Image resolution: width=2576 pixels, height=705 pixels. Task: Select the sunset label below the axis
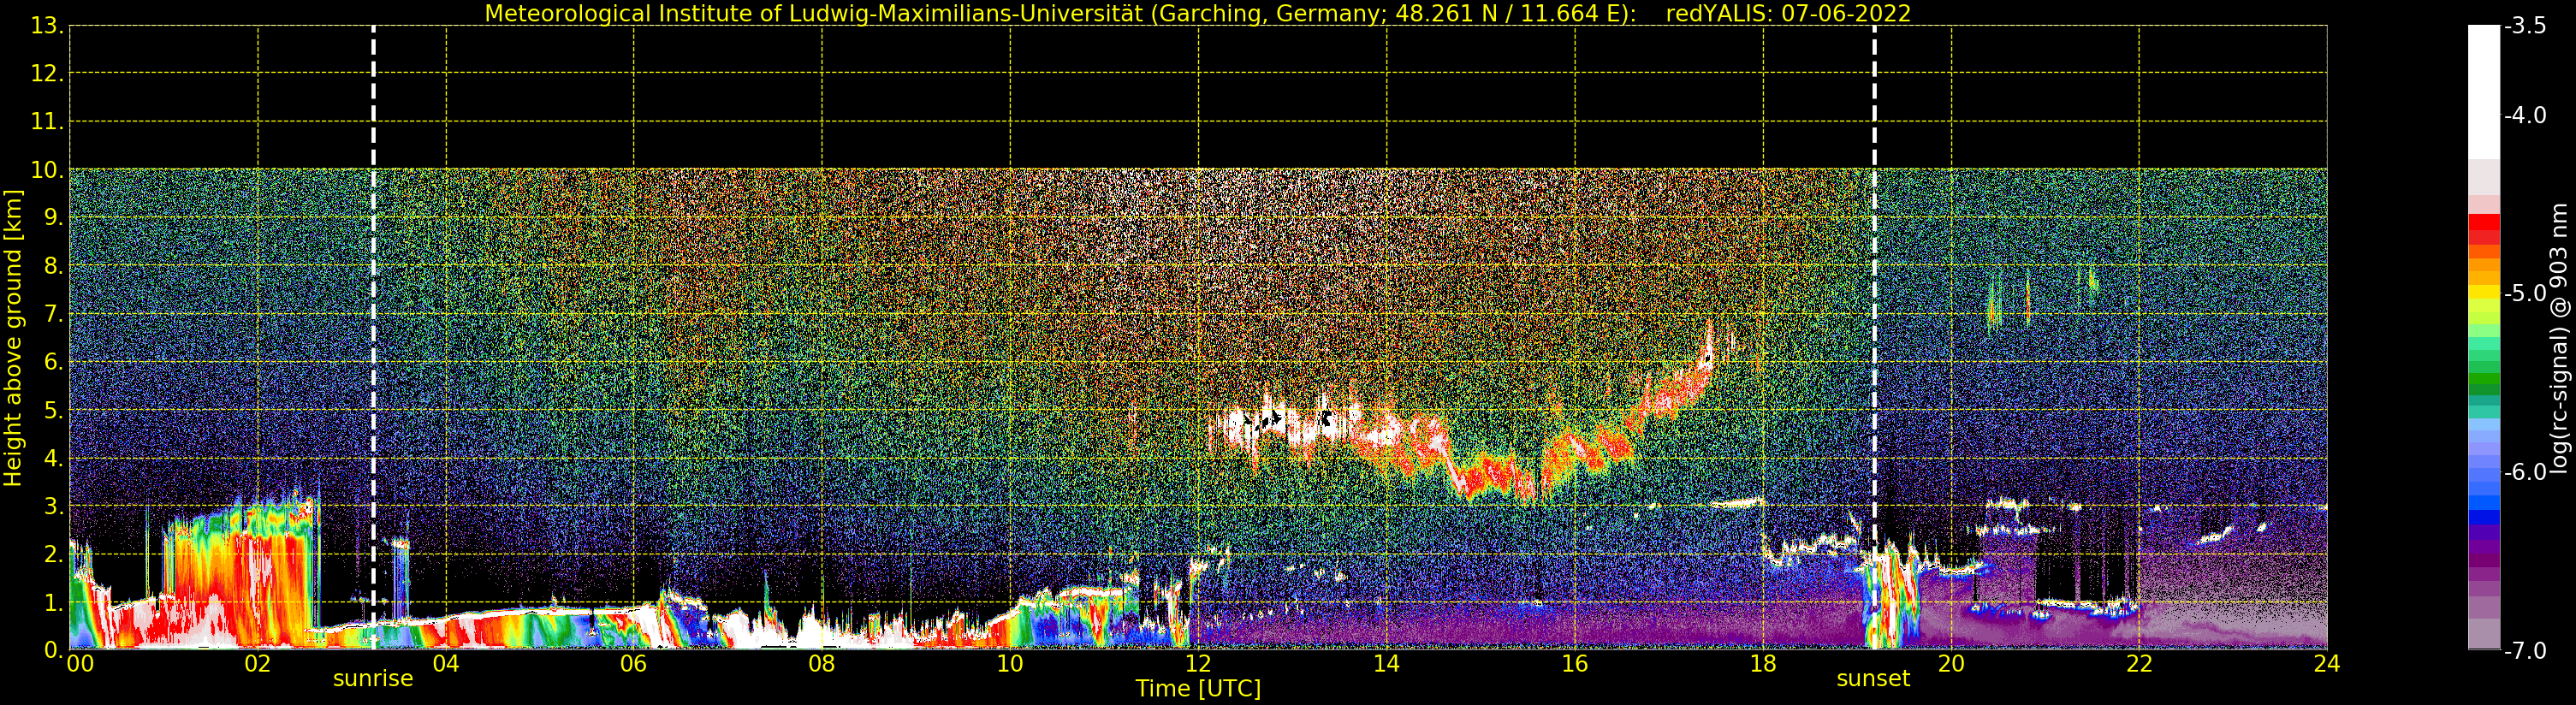[x=1873, y=679]
